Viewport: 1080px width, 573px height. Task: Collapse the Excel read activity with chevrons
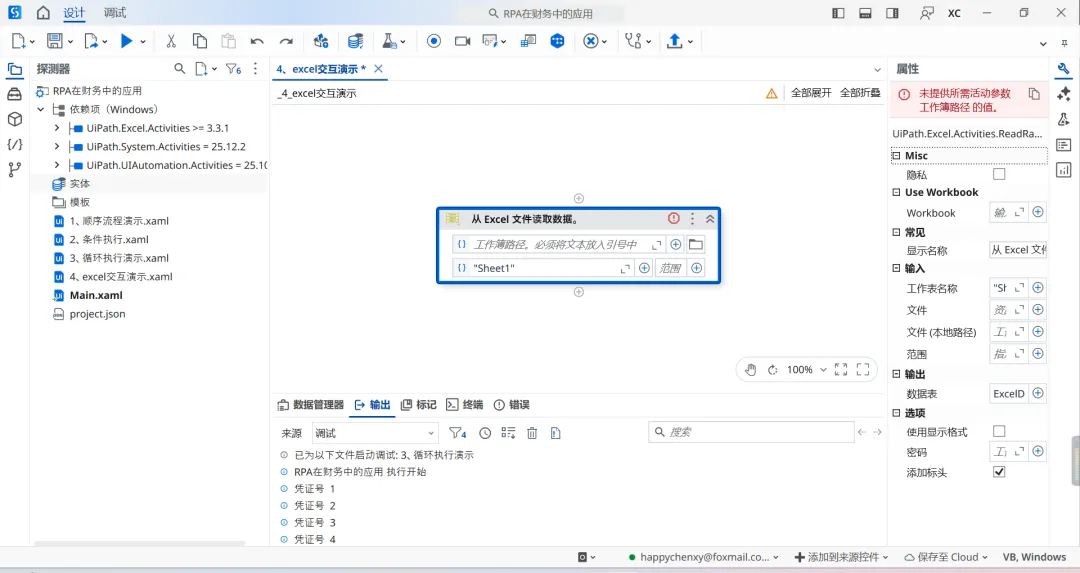coord(710,218)
